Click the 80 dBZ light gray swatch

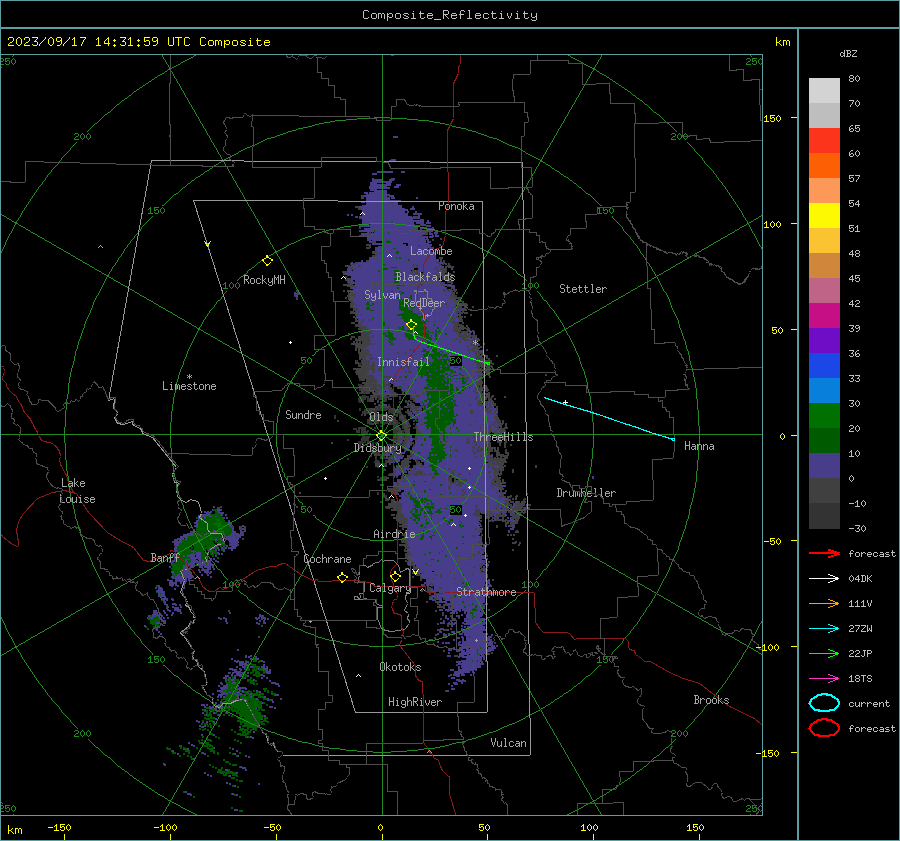[824, 91]
